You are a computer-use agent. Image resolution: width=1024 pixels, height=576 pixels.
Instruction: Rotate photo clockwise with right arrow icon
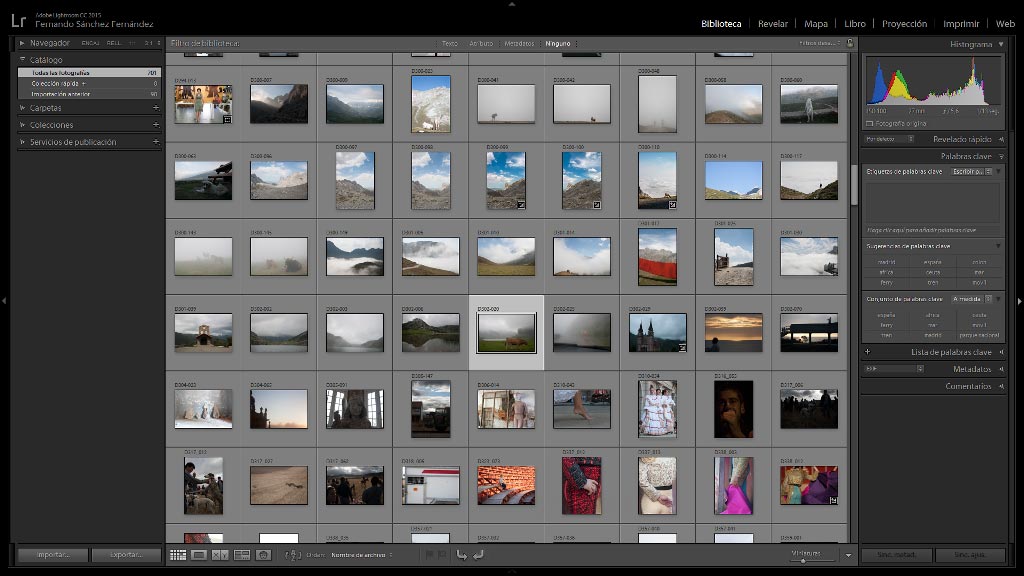(478, 555)
